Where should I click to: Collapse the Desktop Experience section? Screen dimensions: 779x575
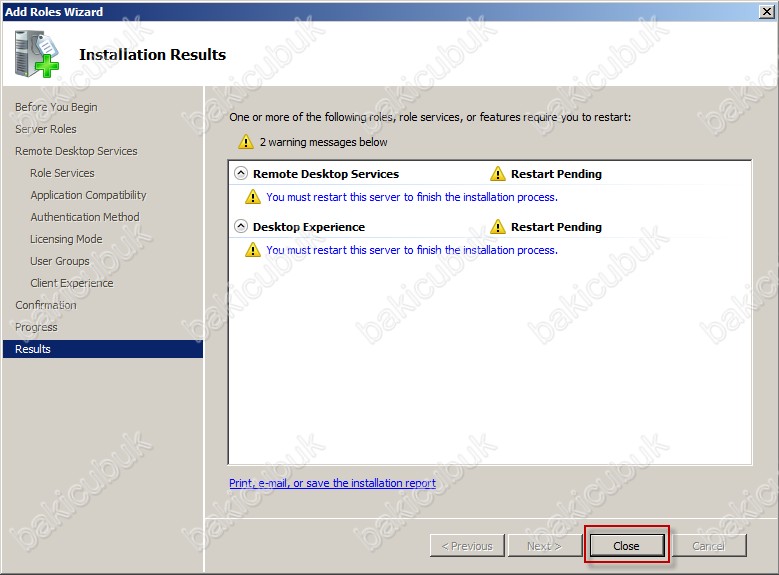click(x=241, y=226)
